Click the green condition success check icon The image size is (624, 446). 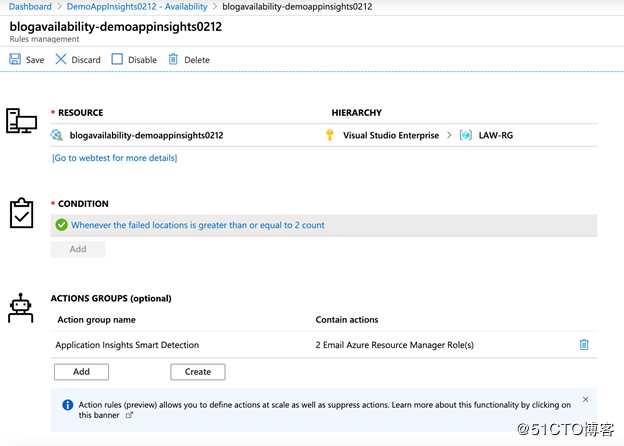(62, 225)
